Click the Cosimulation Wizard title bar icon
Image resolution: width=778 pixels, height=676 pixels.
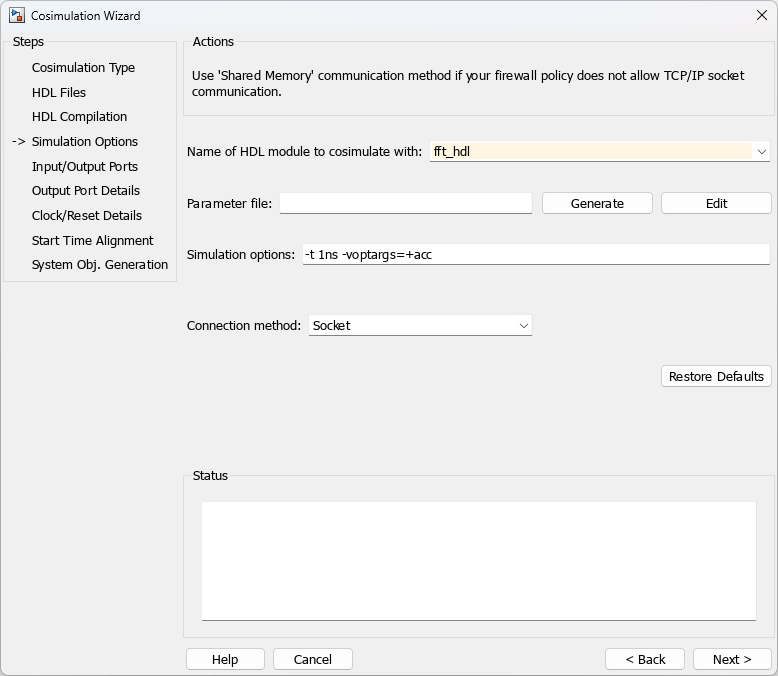[x=17, y=16]
